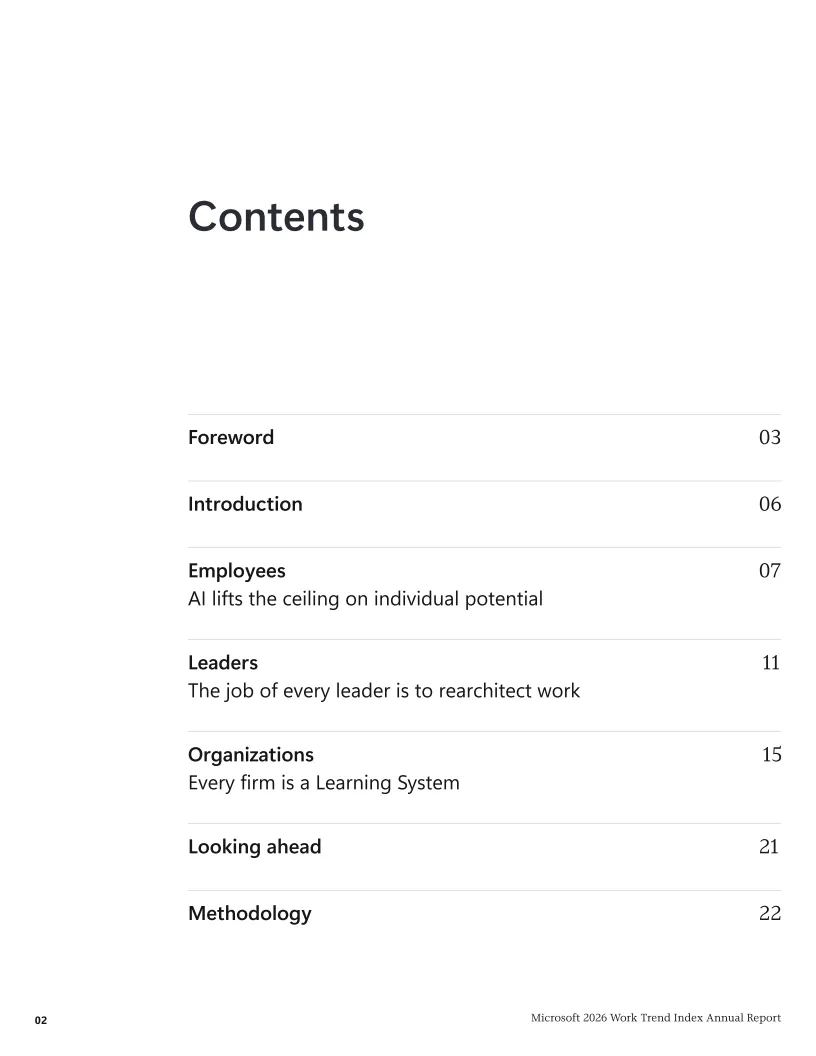The height and width of the screenshot is (1056, 816).
Task: Click 'The job of every leader' subtitle
Action: [384, 691]
